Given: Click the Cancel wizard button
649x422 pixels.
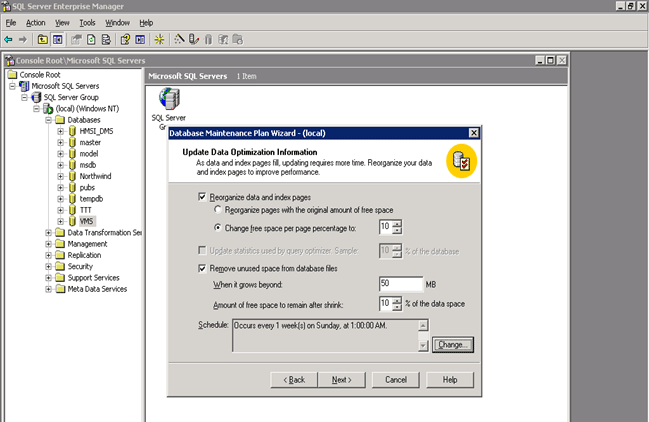Looking at the screenshot, I should [x=396, y=380].
